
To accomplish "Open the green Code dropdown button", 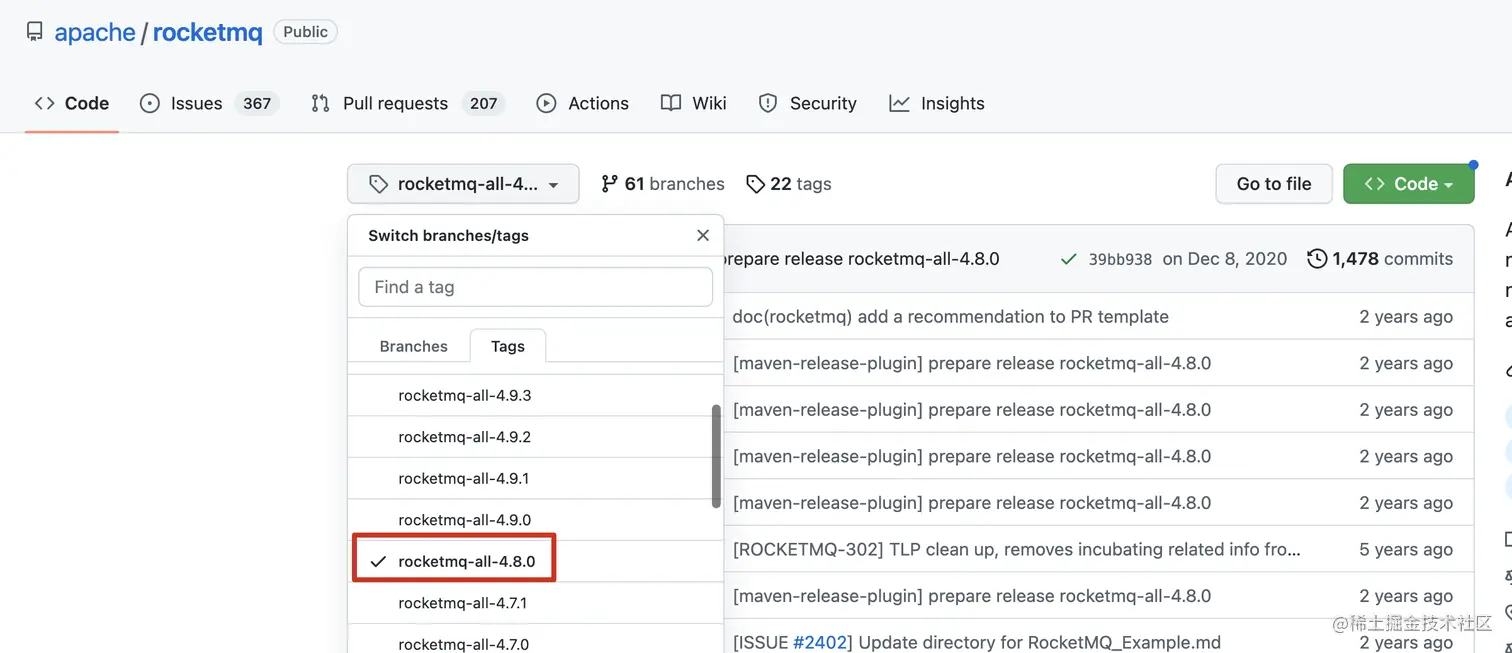I will 1408,184.
